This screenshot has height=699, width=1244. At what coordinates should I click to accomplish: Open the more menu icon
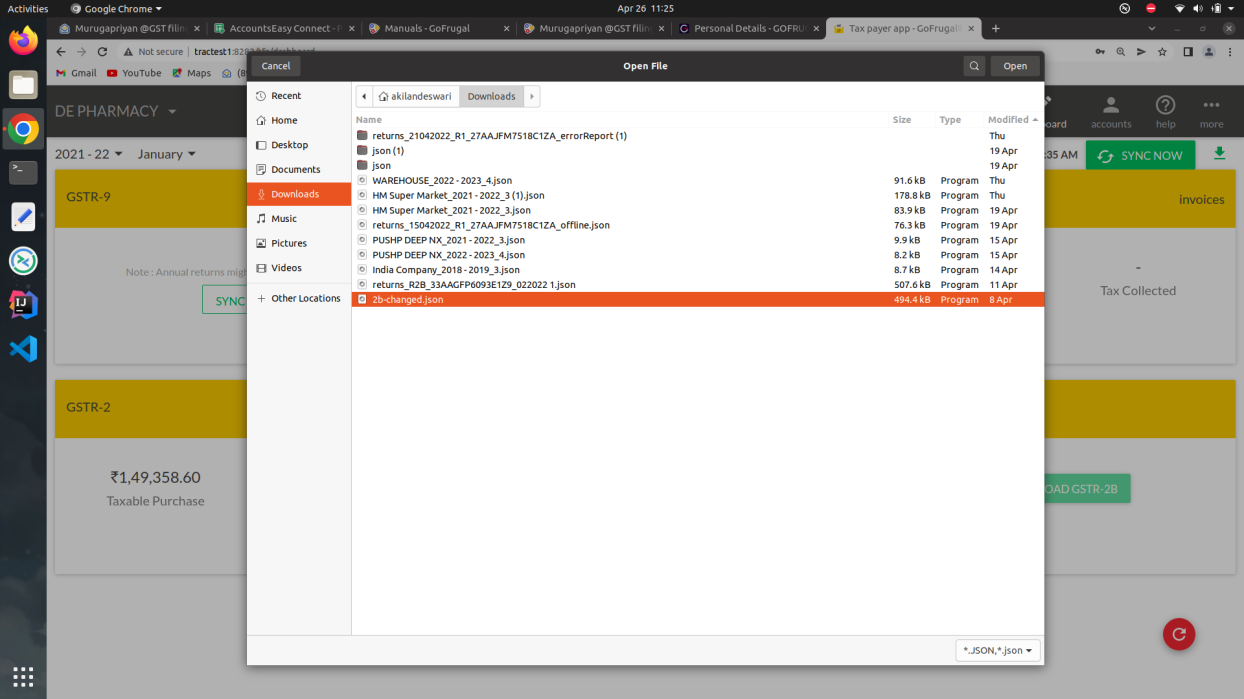click(1212, 112)
